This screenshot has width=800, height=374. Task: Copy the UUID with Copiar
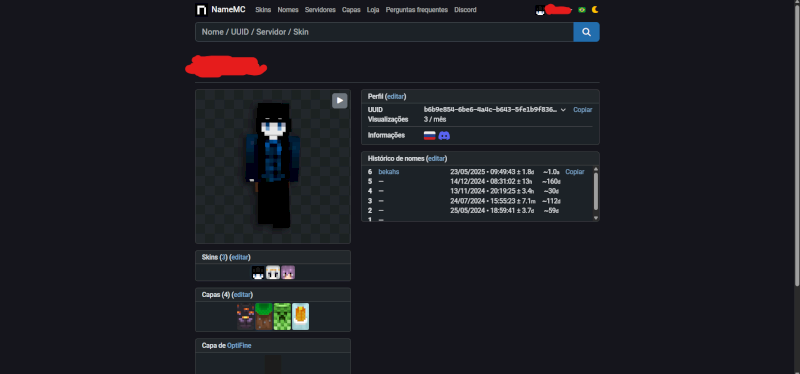coord(582,110)
